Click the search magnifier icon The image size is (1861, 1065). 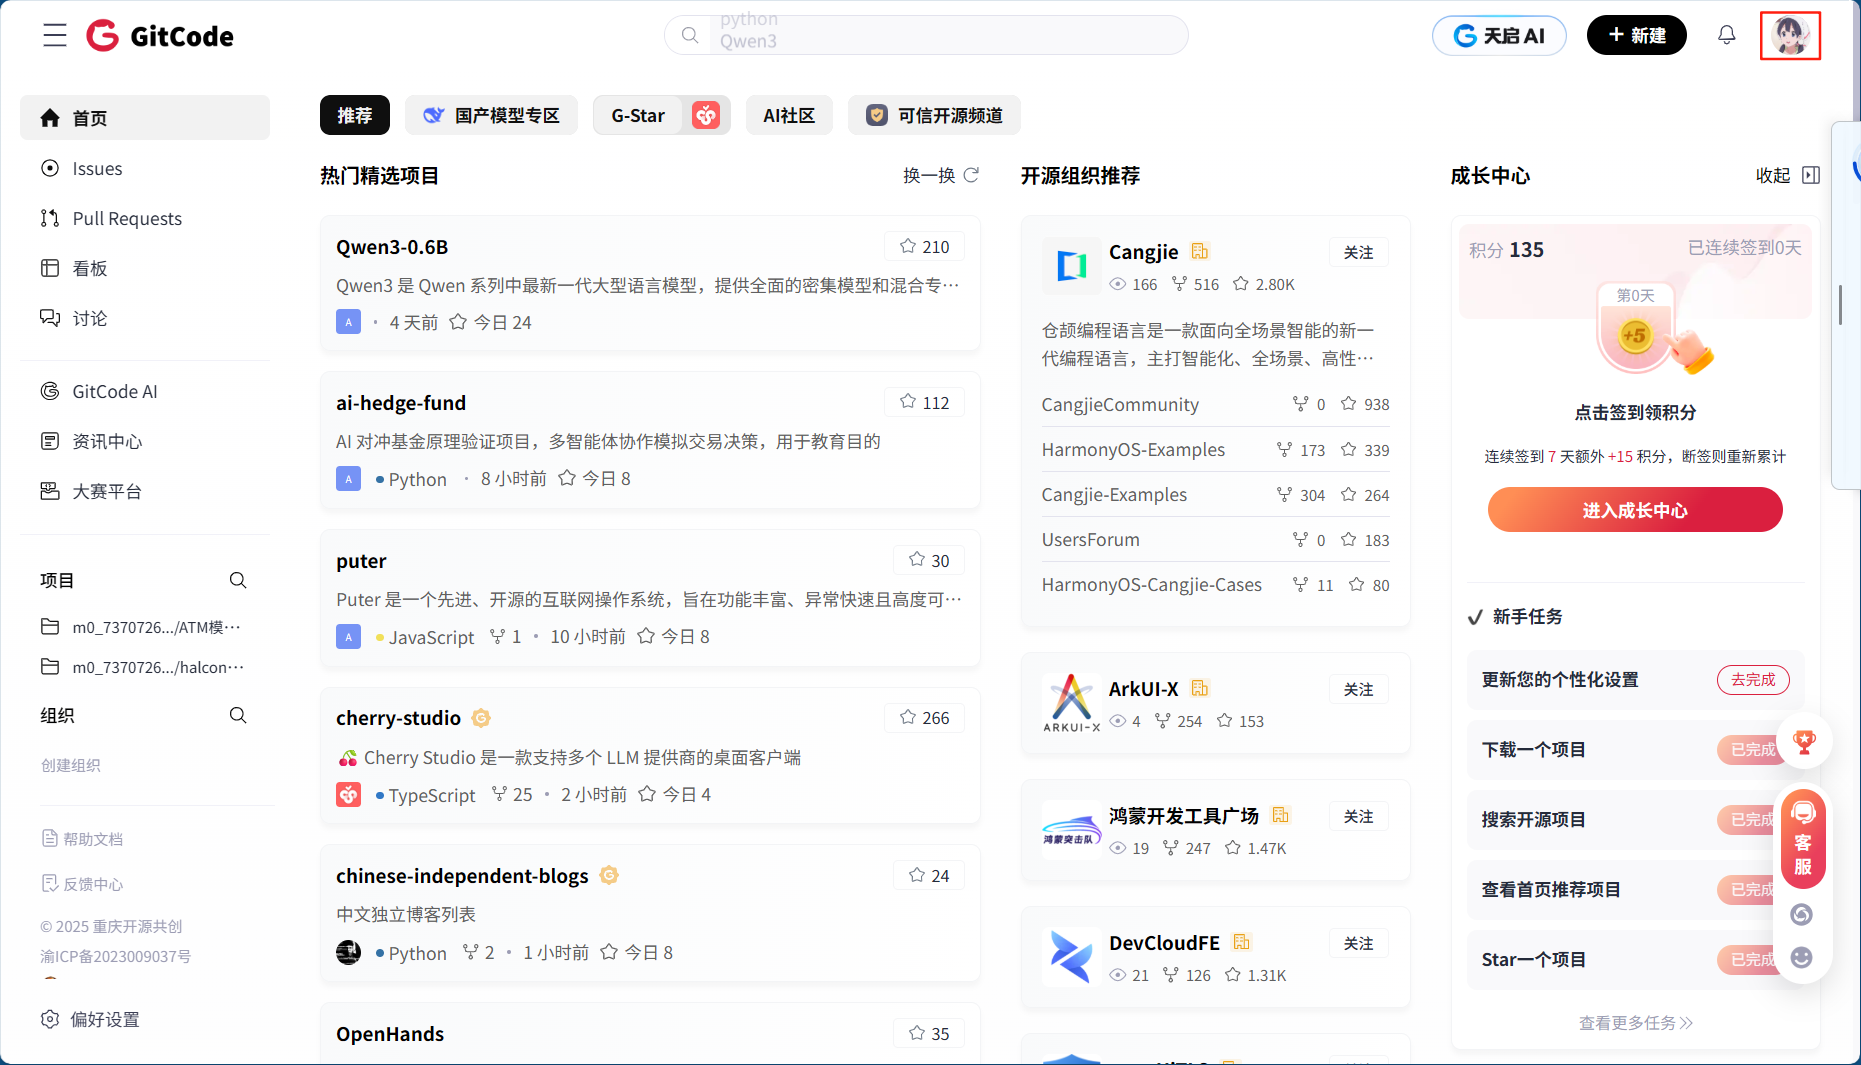point(690,36)
